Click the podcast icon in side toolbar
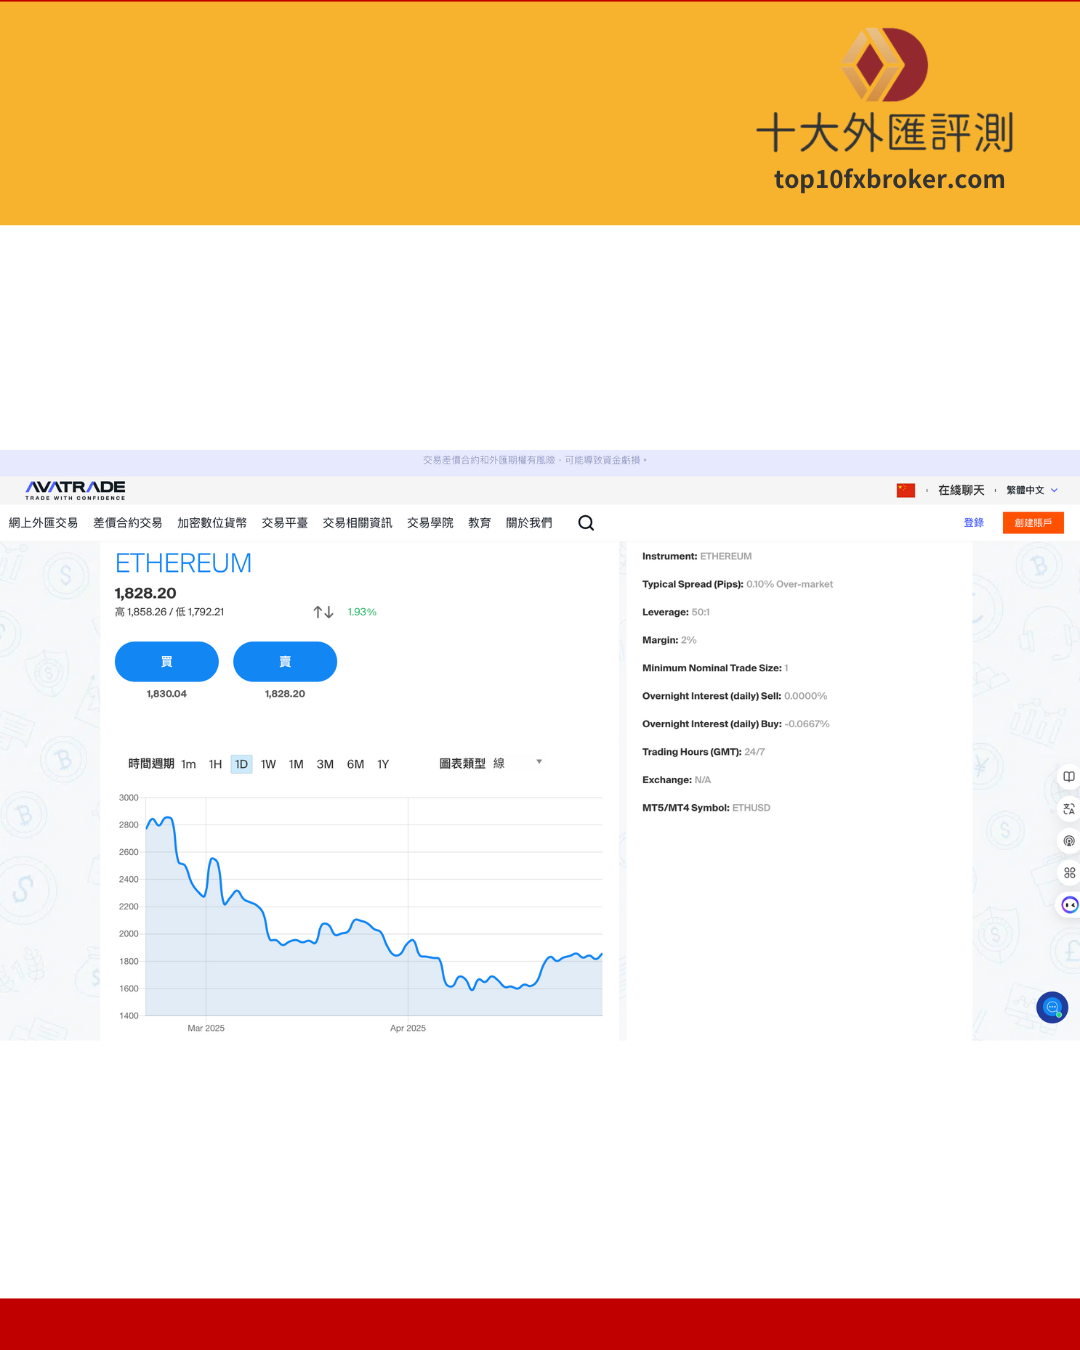This screenshot has height=1350, width=1080. pyautogui.click(x=1069, y=841)
